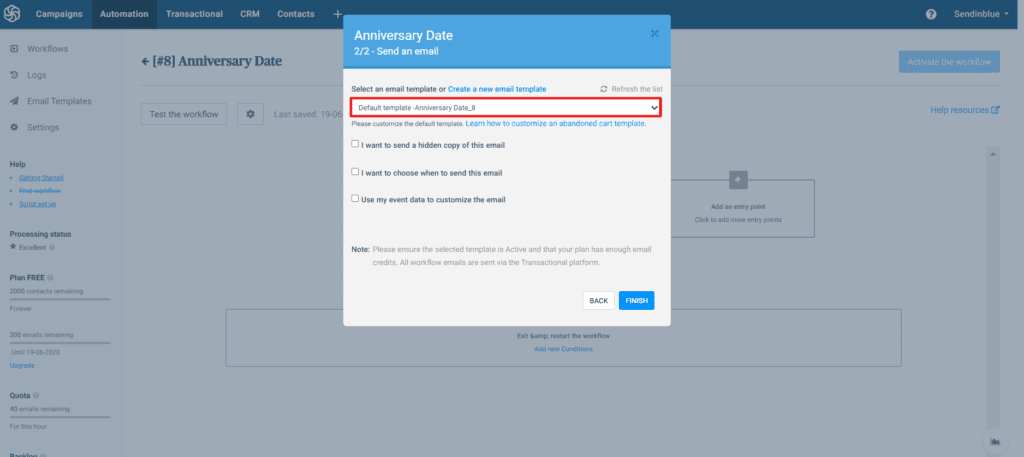Image resolution: width=1024 pixels, height=457 pixels.
Task: Click Create a new email template link
Action: tap(497, 89)
